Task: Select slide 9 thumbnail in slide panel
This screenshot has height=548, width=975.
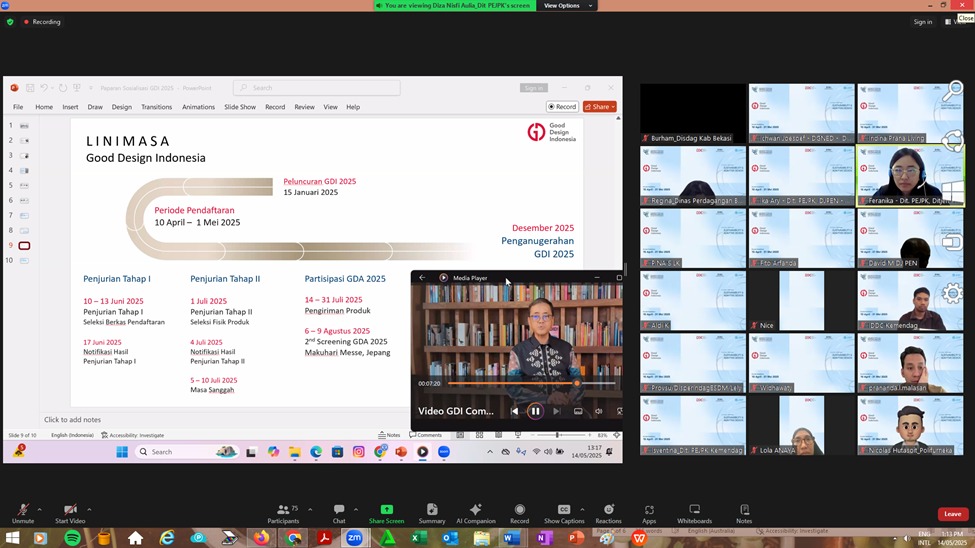Action: (24, 246)
